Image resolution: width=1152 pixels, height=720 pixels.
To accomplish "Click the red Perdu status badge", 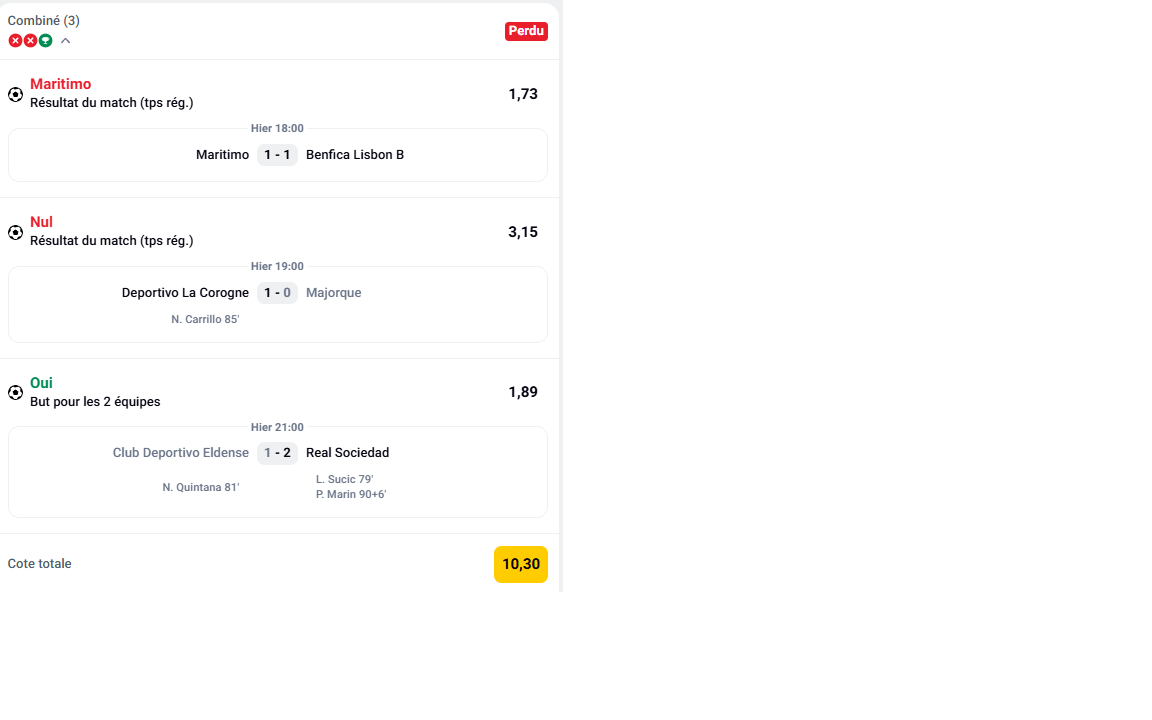I will [526, 31].
